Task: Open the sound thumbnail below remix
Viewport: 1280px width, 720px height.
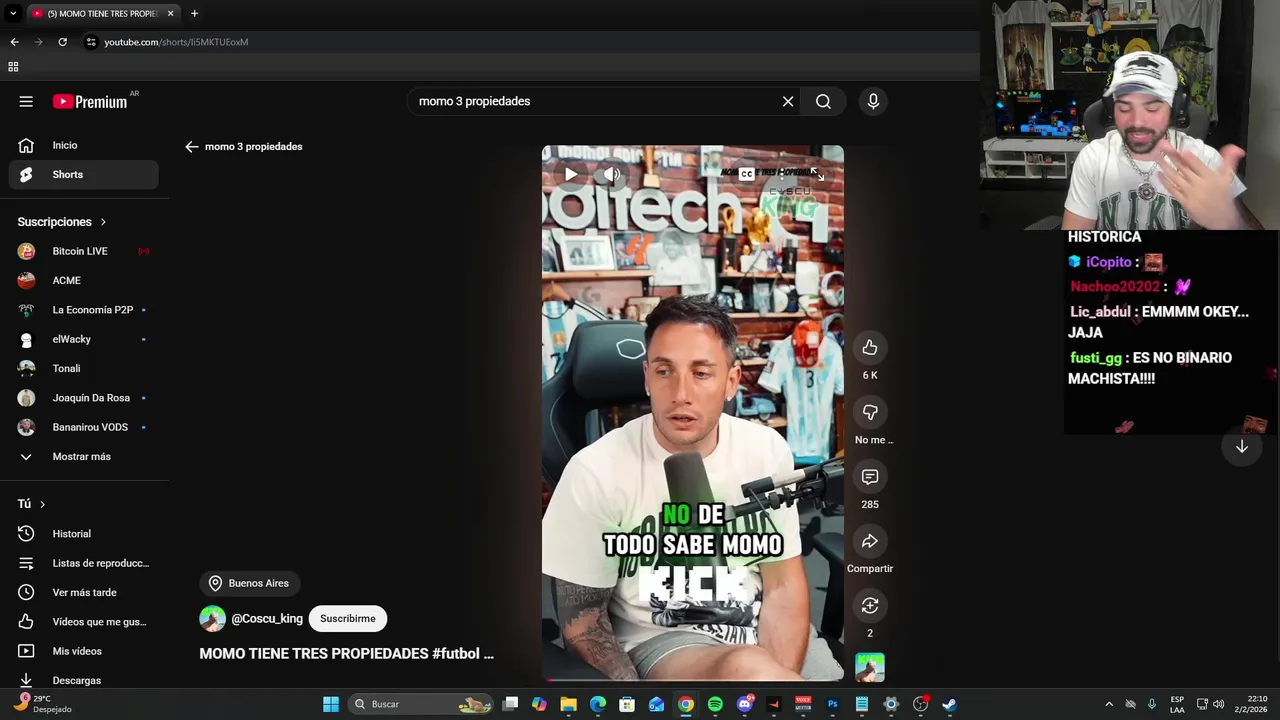Action: pyautogui.click(x=870, y=667)
